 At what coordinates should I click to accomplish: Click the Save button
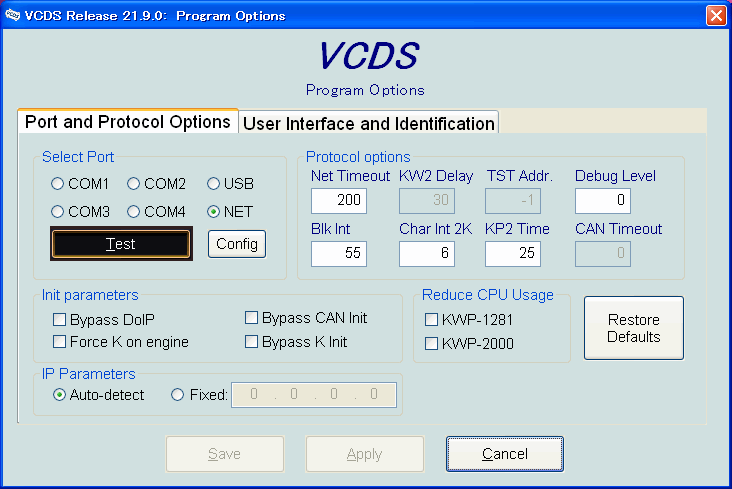pyautogui.click(x=225, y=454)
